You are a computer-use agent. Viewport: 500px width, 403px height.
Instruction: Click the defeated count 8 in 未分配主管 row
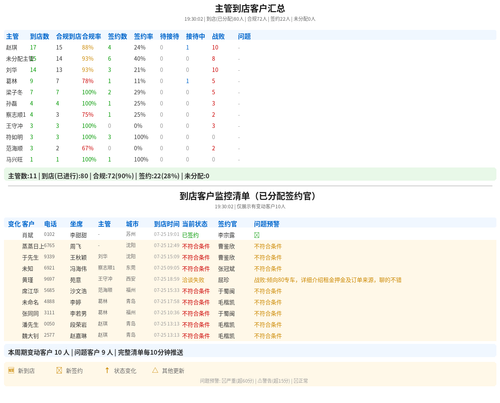(x=214, y=59)
